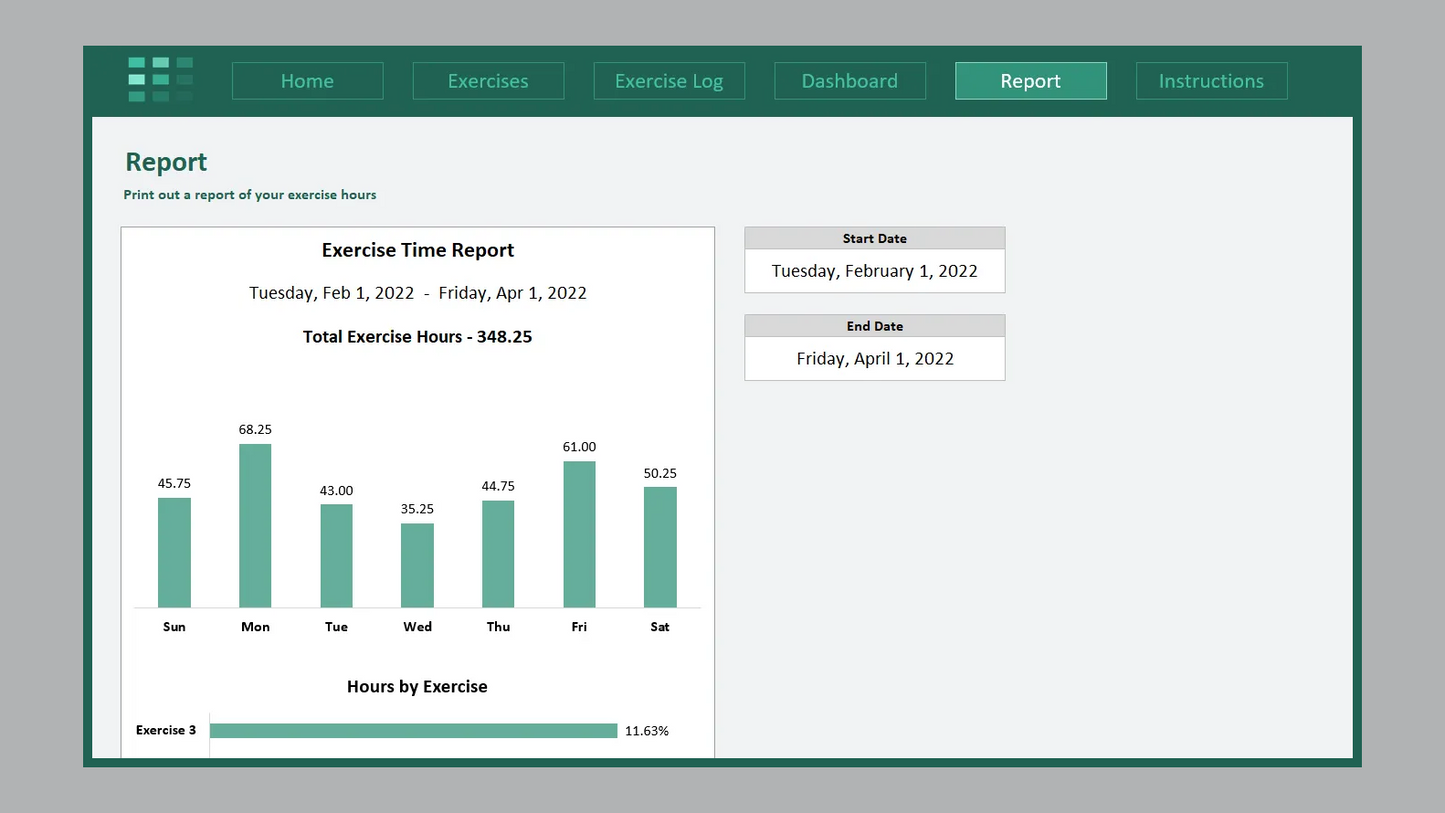Click the Start Date field
This screenshot has width=1445, height=813.
point(874,270)
